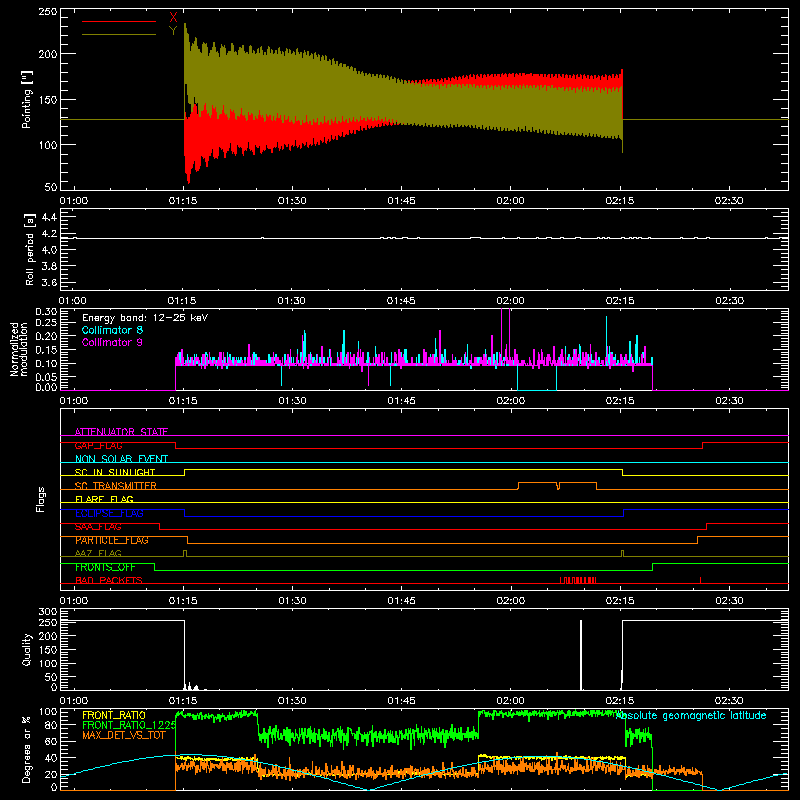The width and height of the screenshot is (800, 800).
Task: Click the SAA_FLAG label
Action: tap(98, 527)
